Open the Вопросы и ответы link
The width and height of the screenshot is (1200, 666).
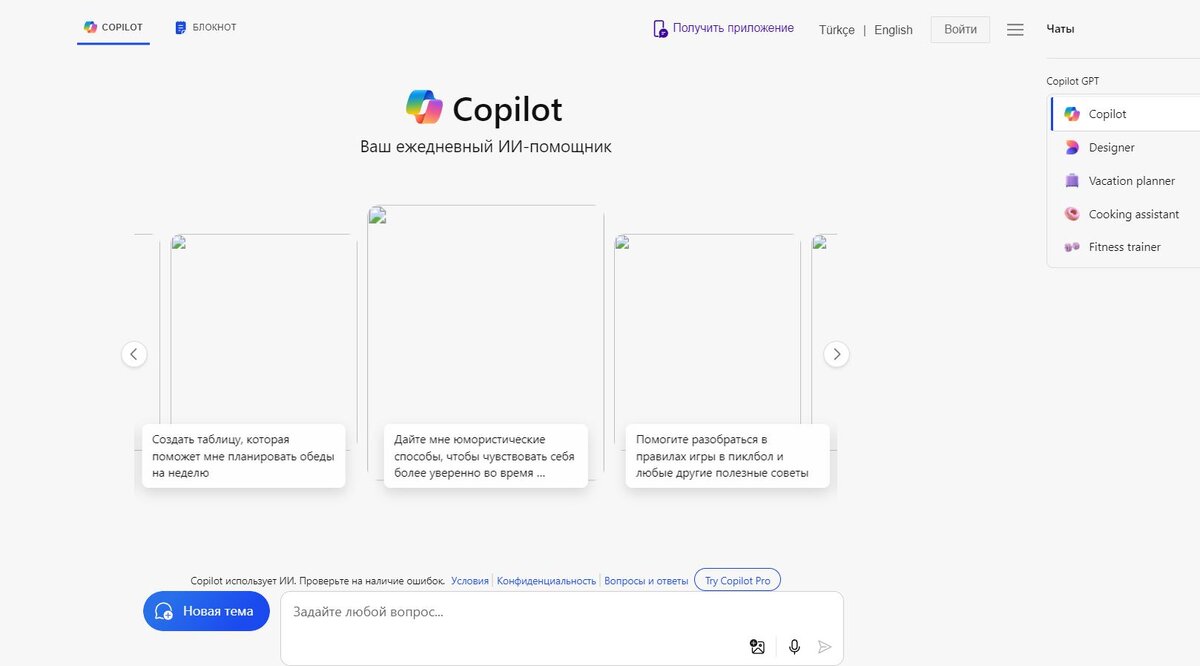(647, 580)
